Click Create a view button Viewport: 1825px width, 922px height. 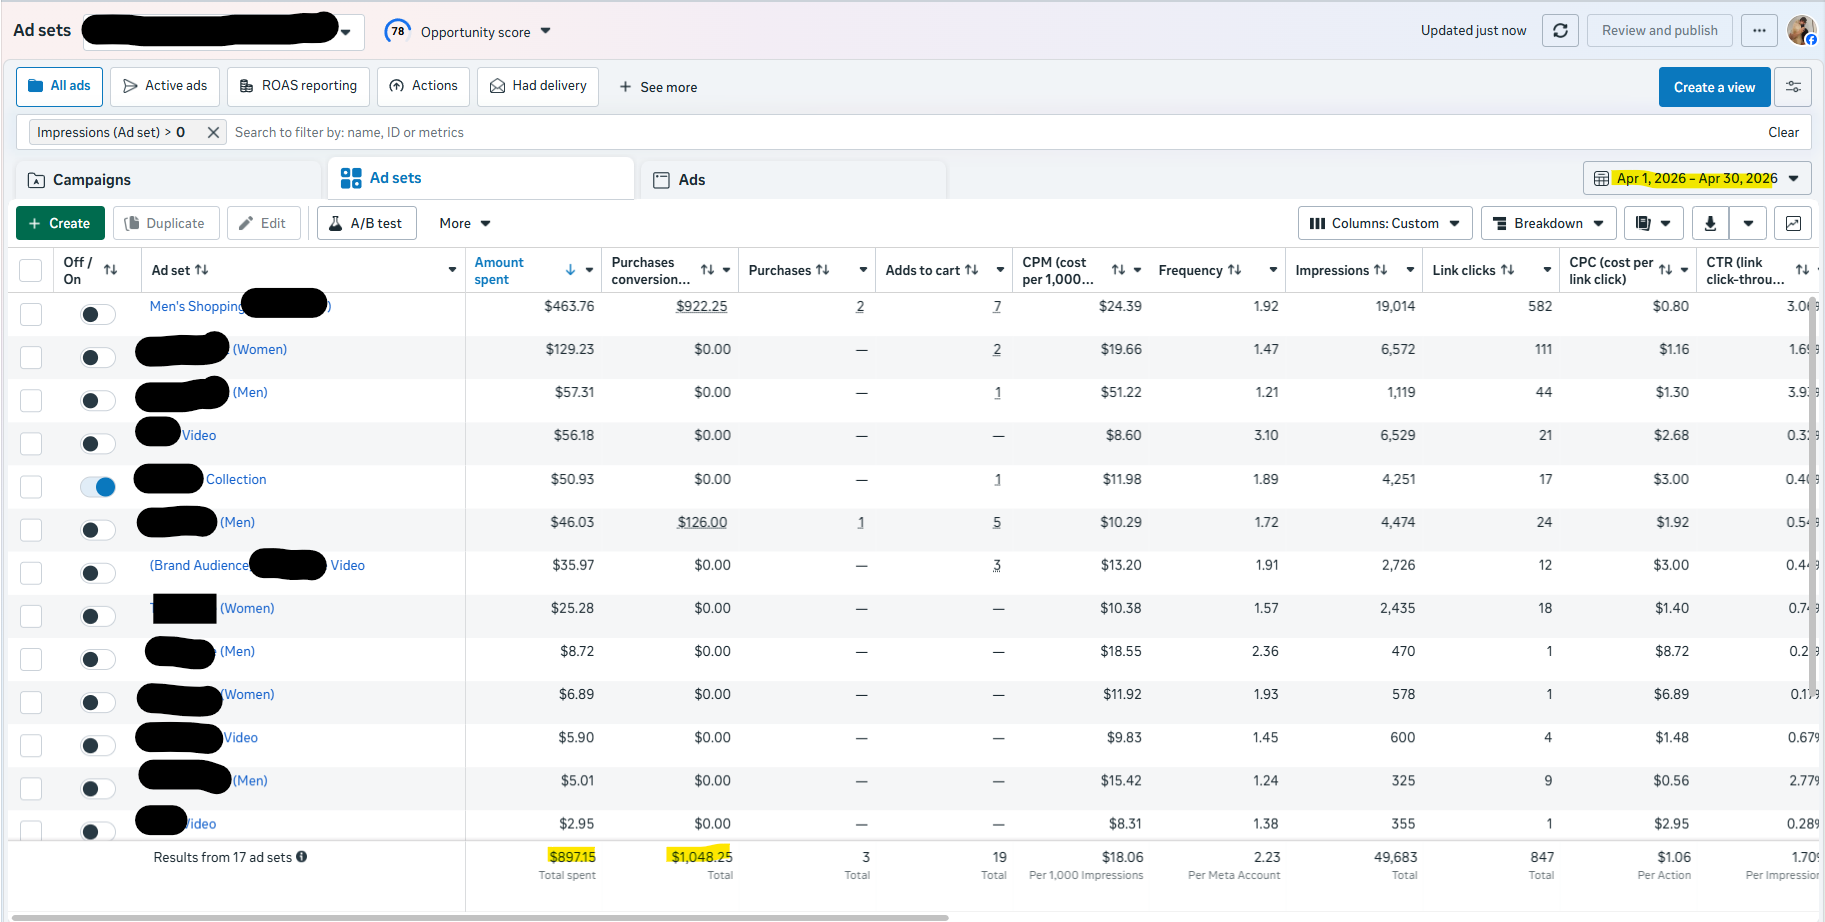(1714, 87)
